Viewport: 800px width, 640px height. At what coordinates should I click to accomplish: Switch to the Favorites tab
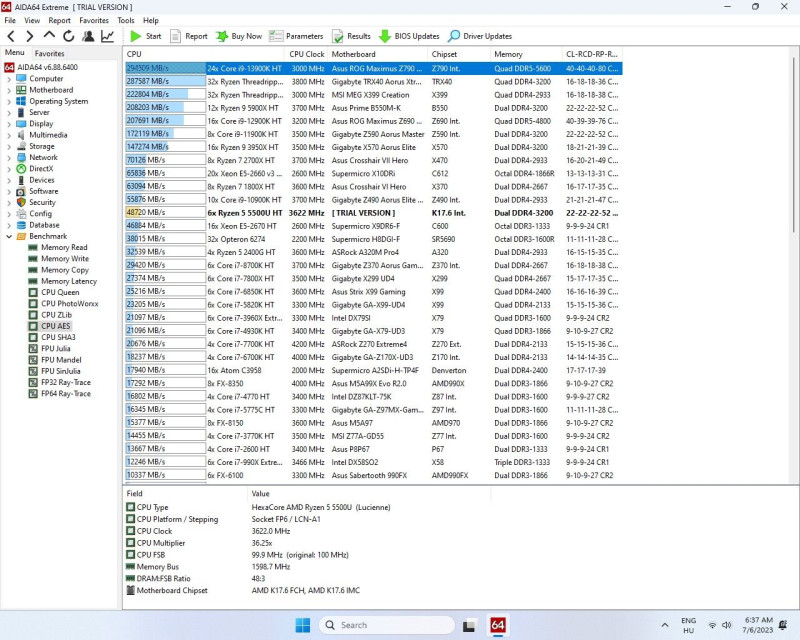pyautogui.click(x=49, y=53)
